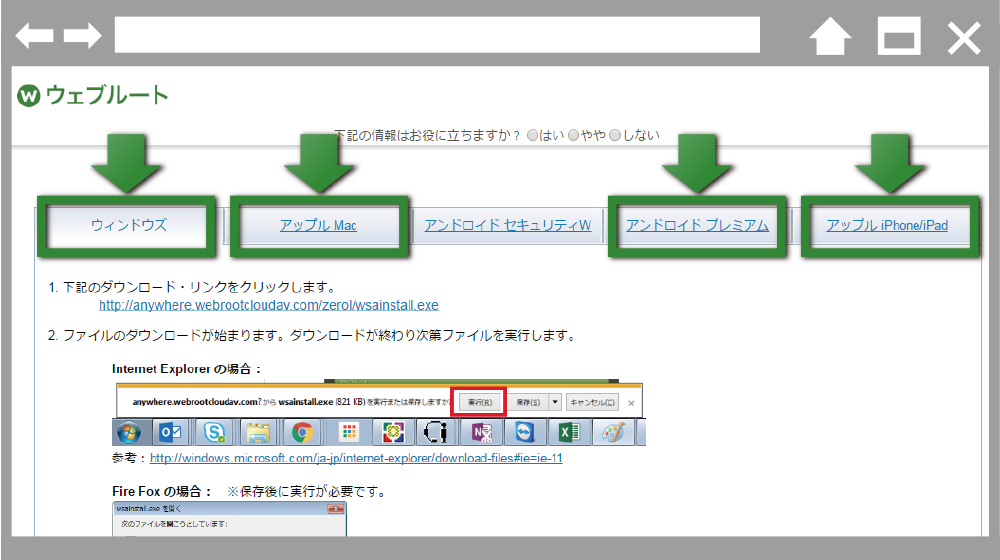Click the Internet Explorer の場合 heading
Screen dimensions: 1000x560
click(187, 369)
